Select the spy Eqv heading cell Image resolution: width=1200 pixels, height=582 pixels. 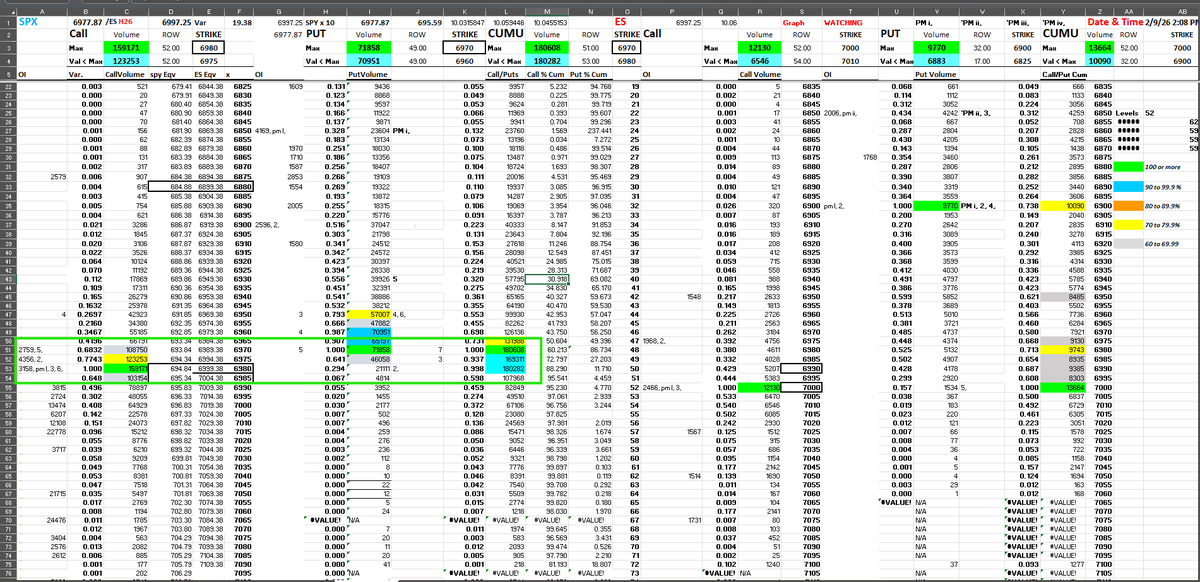coord(169,74)
